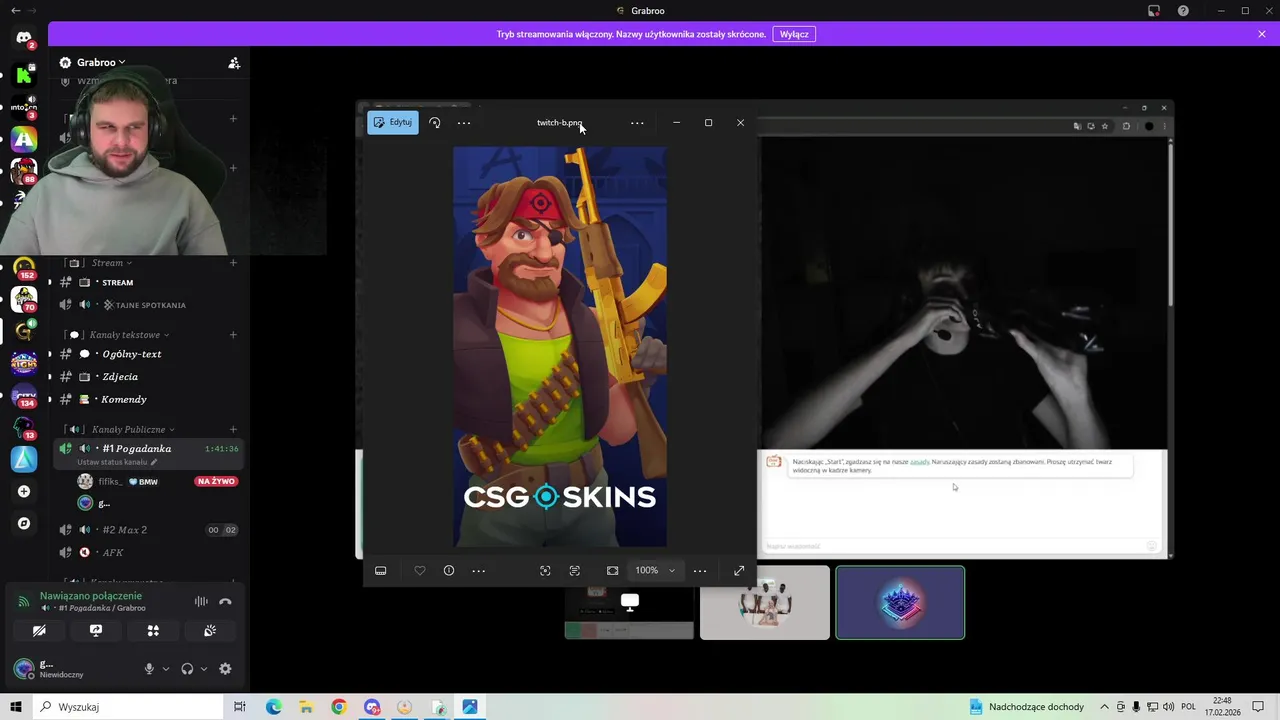Open Chrome from the taskbar

pos(339,707)
